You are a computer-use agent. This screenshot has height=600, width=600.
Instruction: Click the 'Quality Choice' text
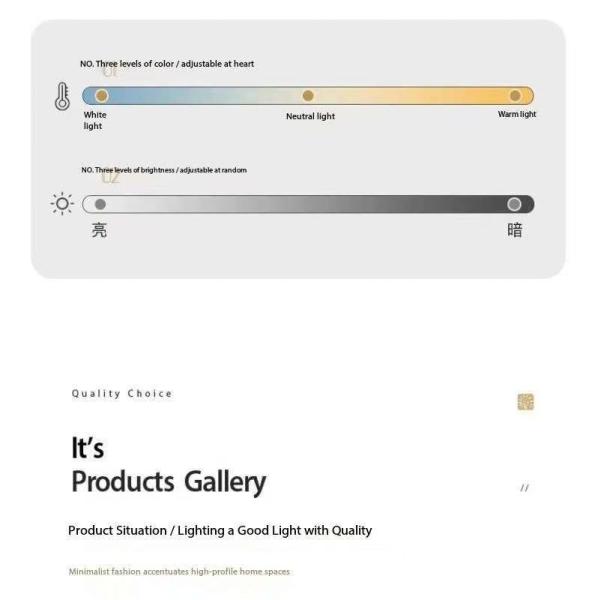122,393
